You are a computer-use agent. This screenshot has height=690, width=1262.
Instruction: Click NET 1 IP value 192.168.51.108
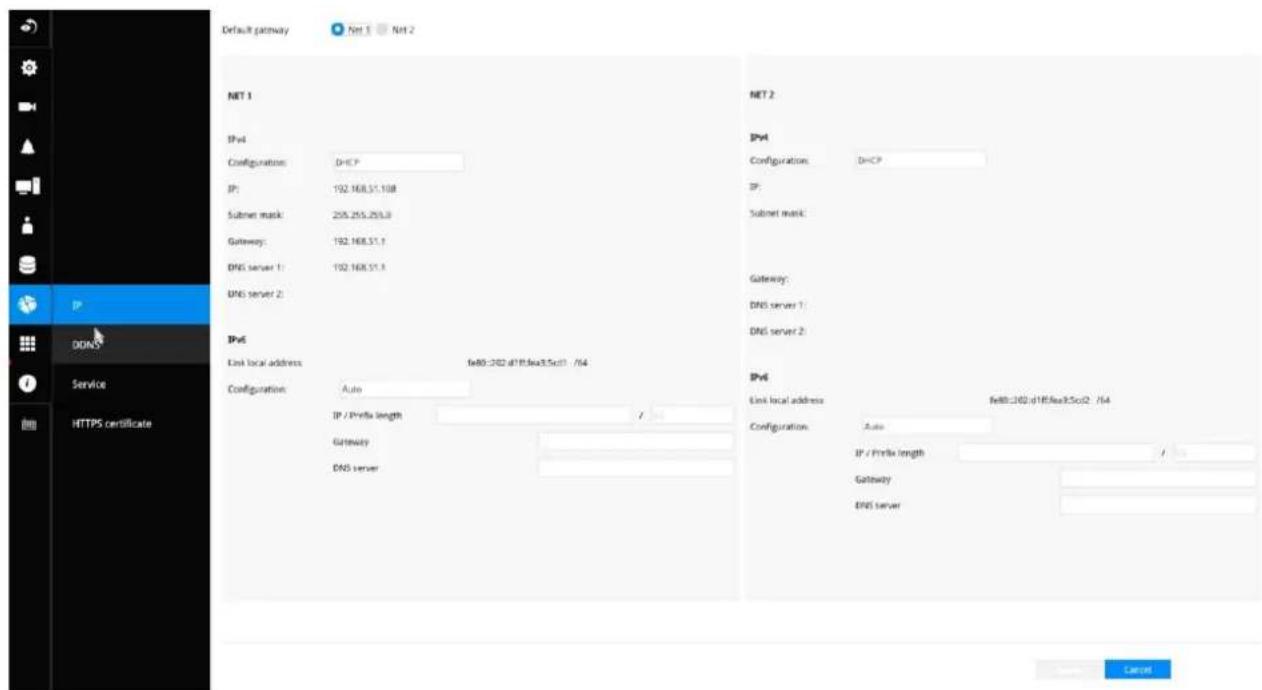(x=364, y=187)
